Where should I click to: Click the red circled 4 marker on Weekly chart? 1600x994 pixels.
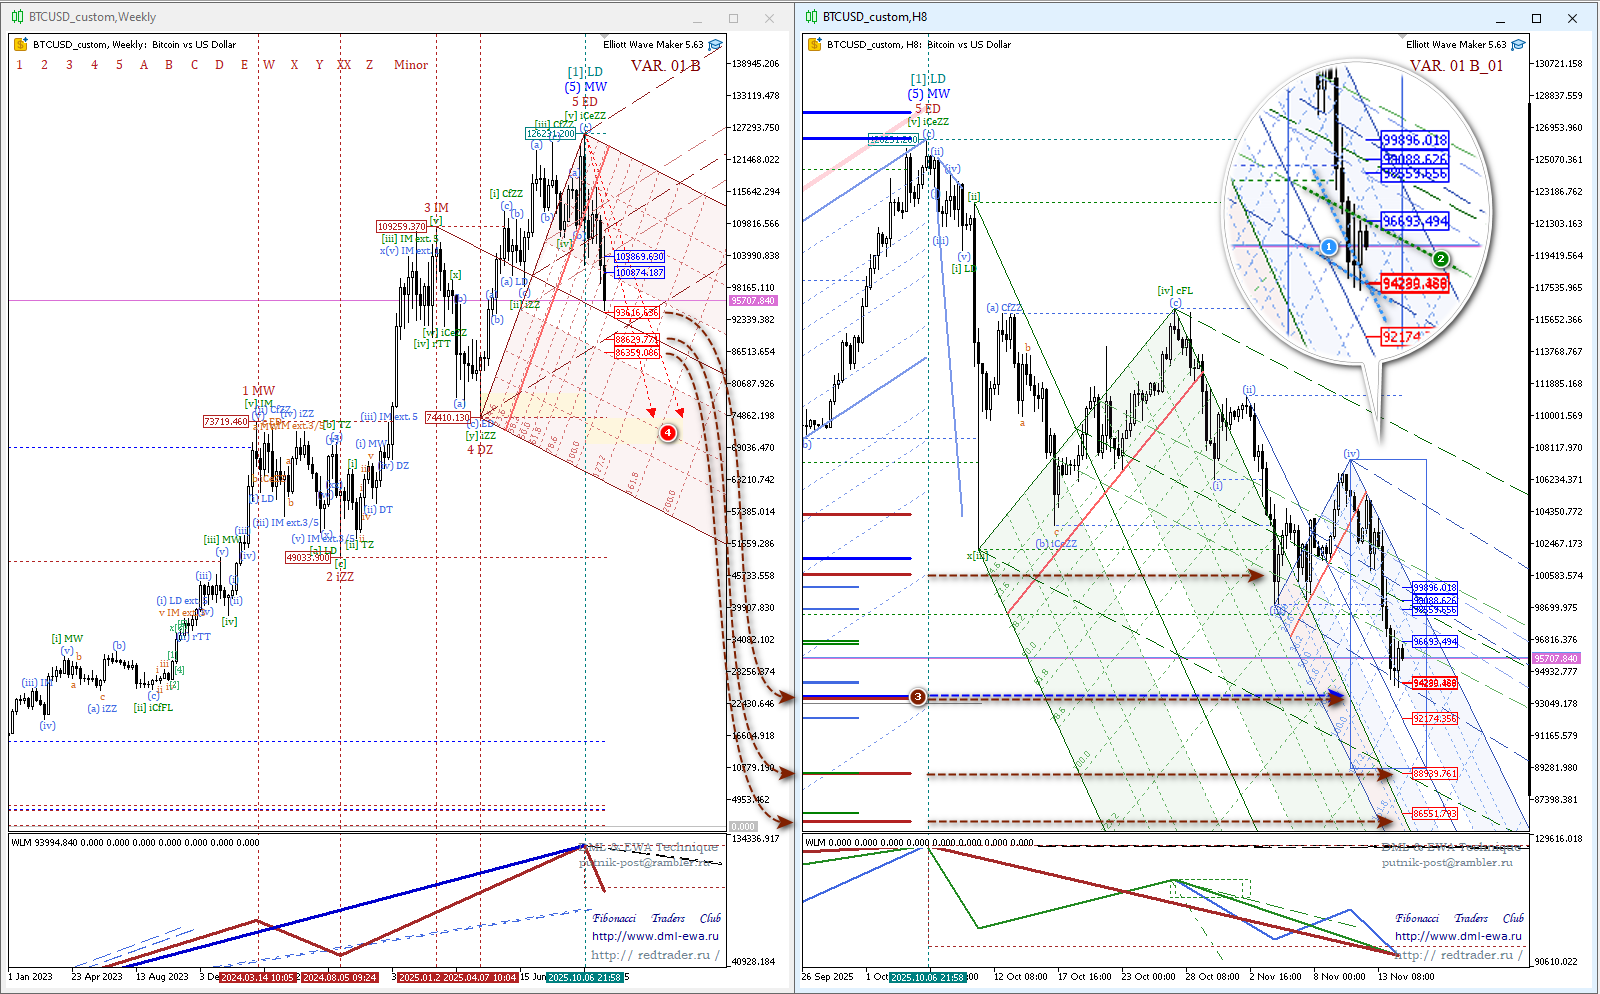pos(668,433)
